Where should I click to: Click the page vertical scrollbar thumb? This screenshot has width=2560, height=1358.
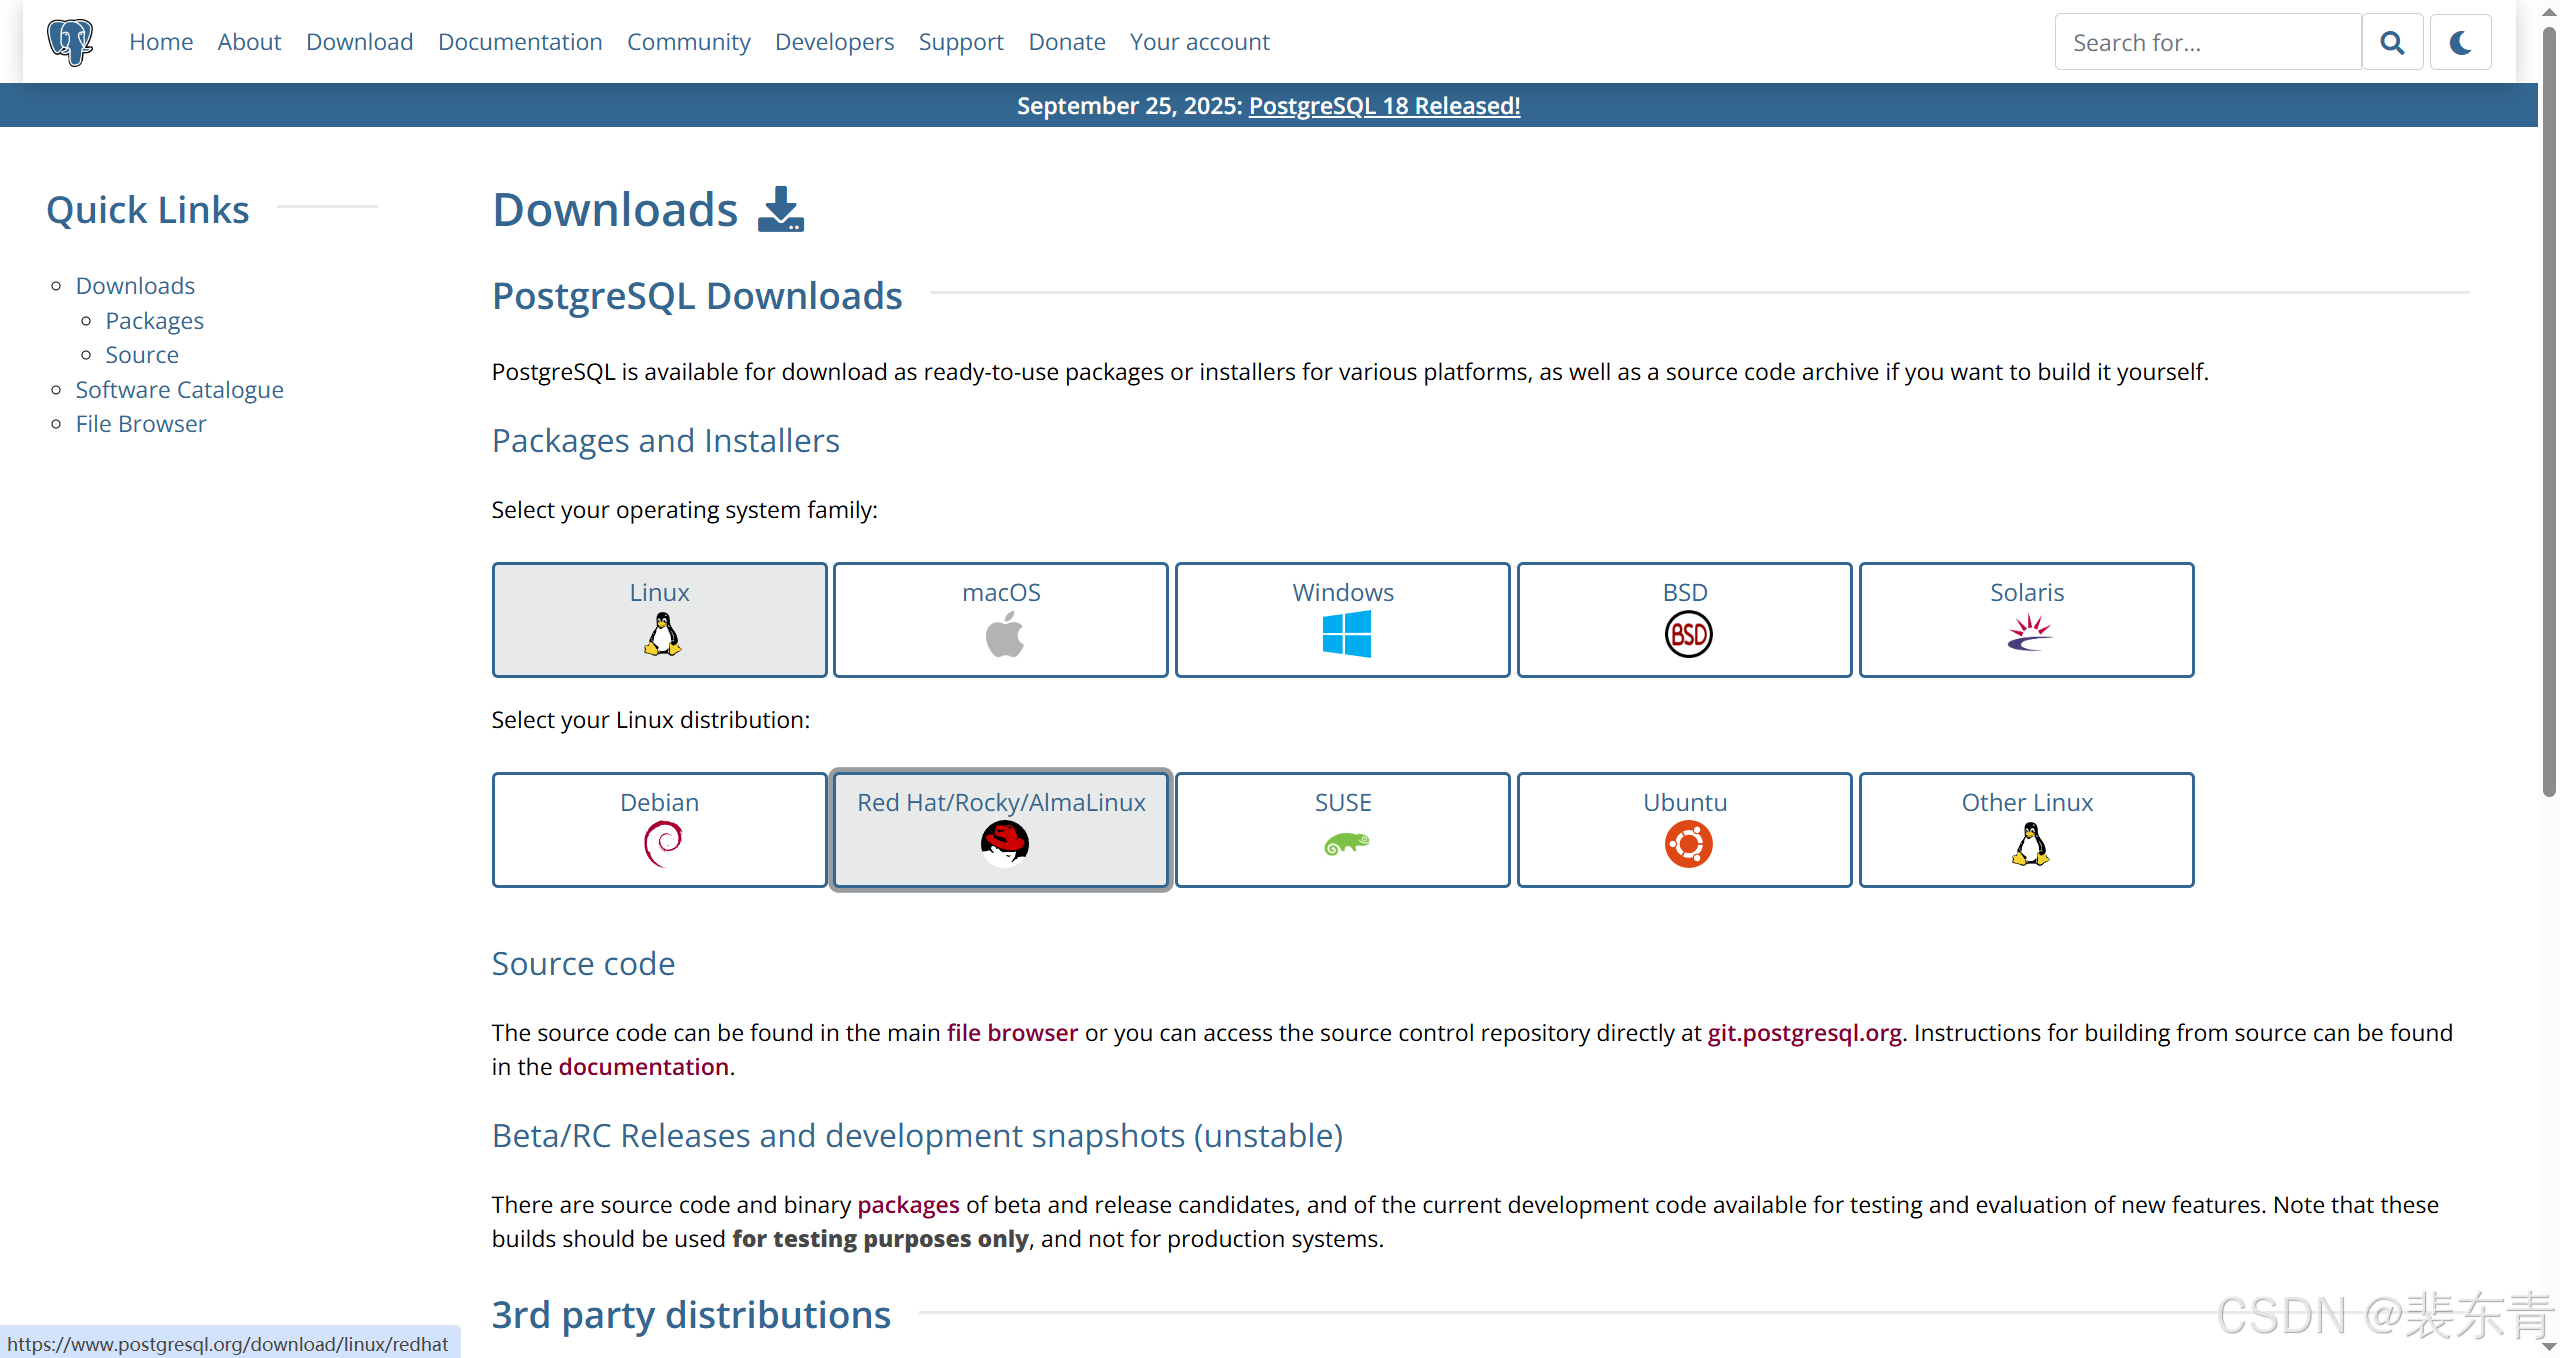click(x=2549, y=412)
